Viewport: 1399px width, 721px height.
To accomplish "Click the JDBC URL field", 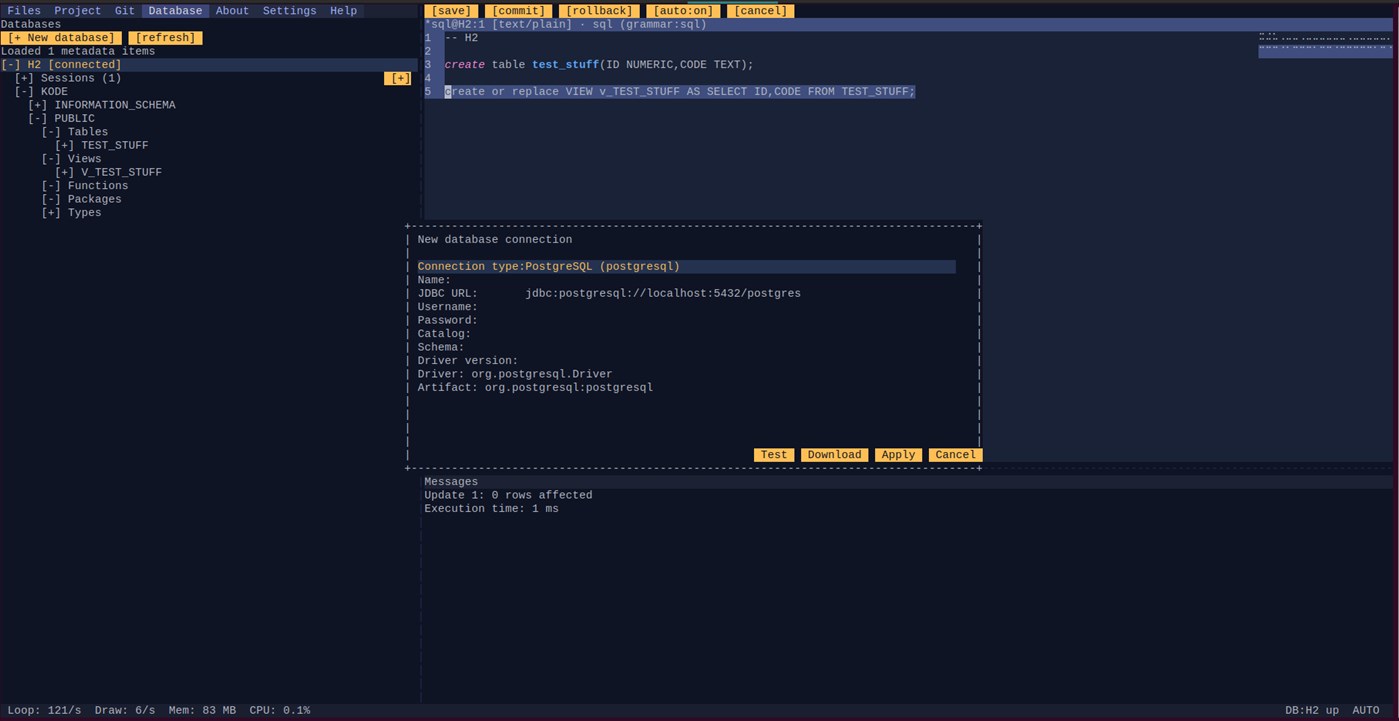I will [x=686, y=294].
